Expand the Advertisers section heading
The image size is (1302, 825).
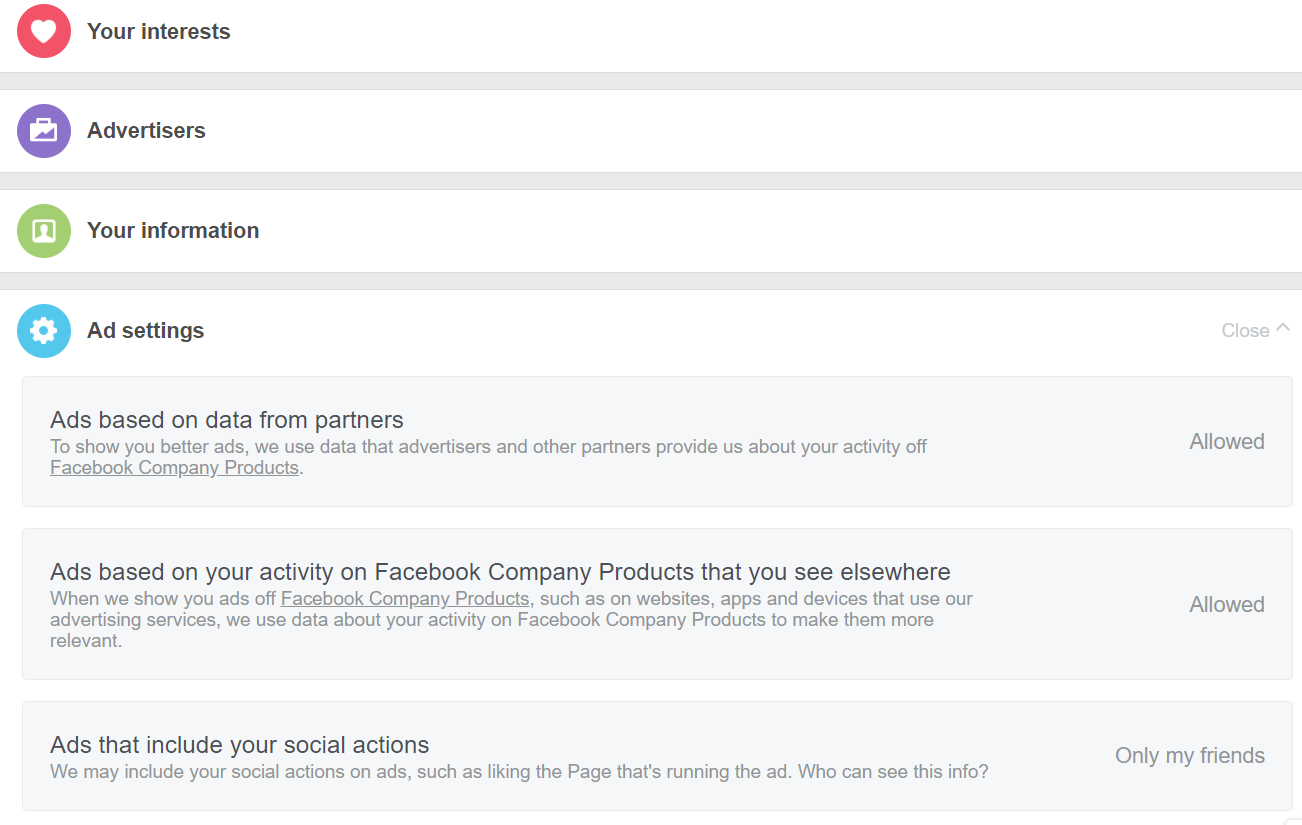click(x=146, y=131)
